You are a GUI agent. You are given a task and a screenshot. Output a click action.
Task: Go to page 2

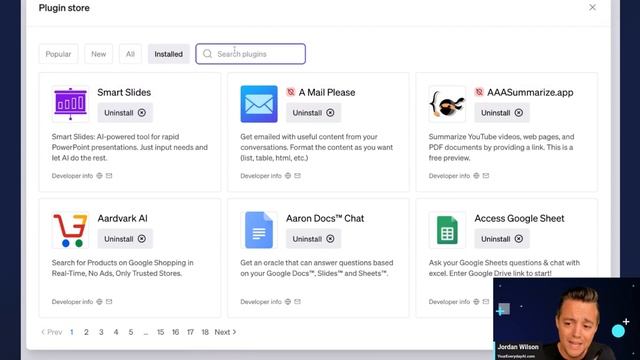[x=86, y=332]
